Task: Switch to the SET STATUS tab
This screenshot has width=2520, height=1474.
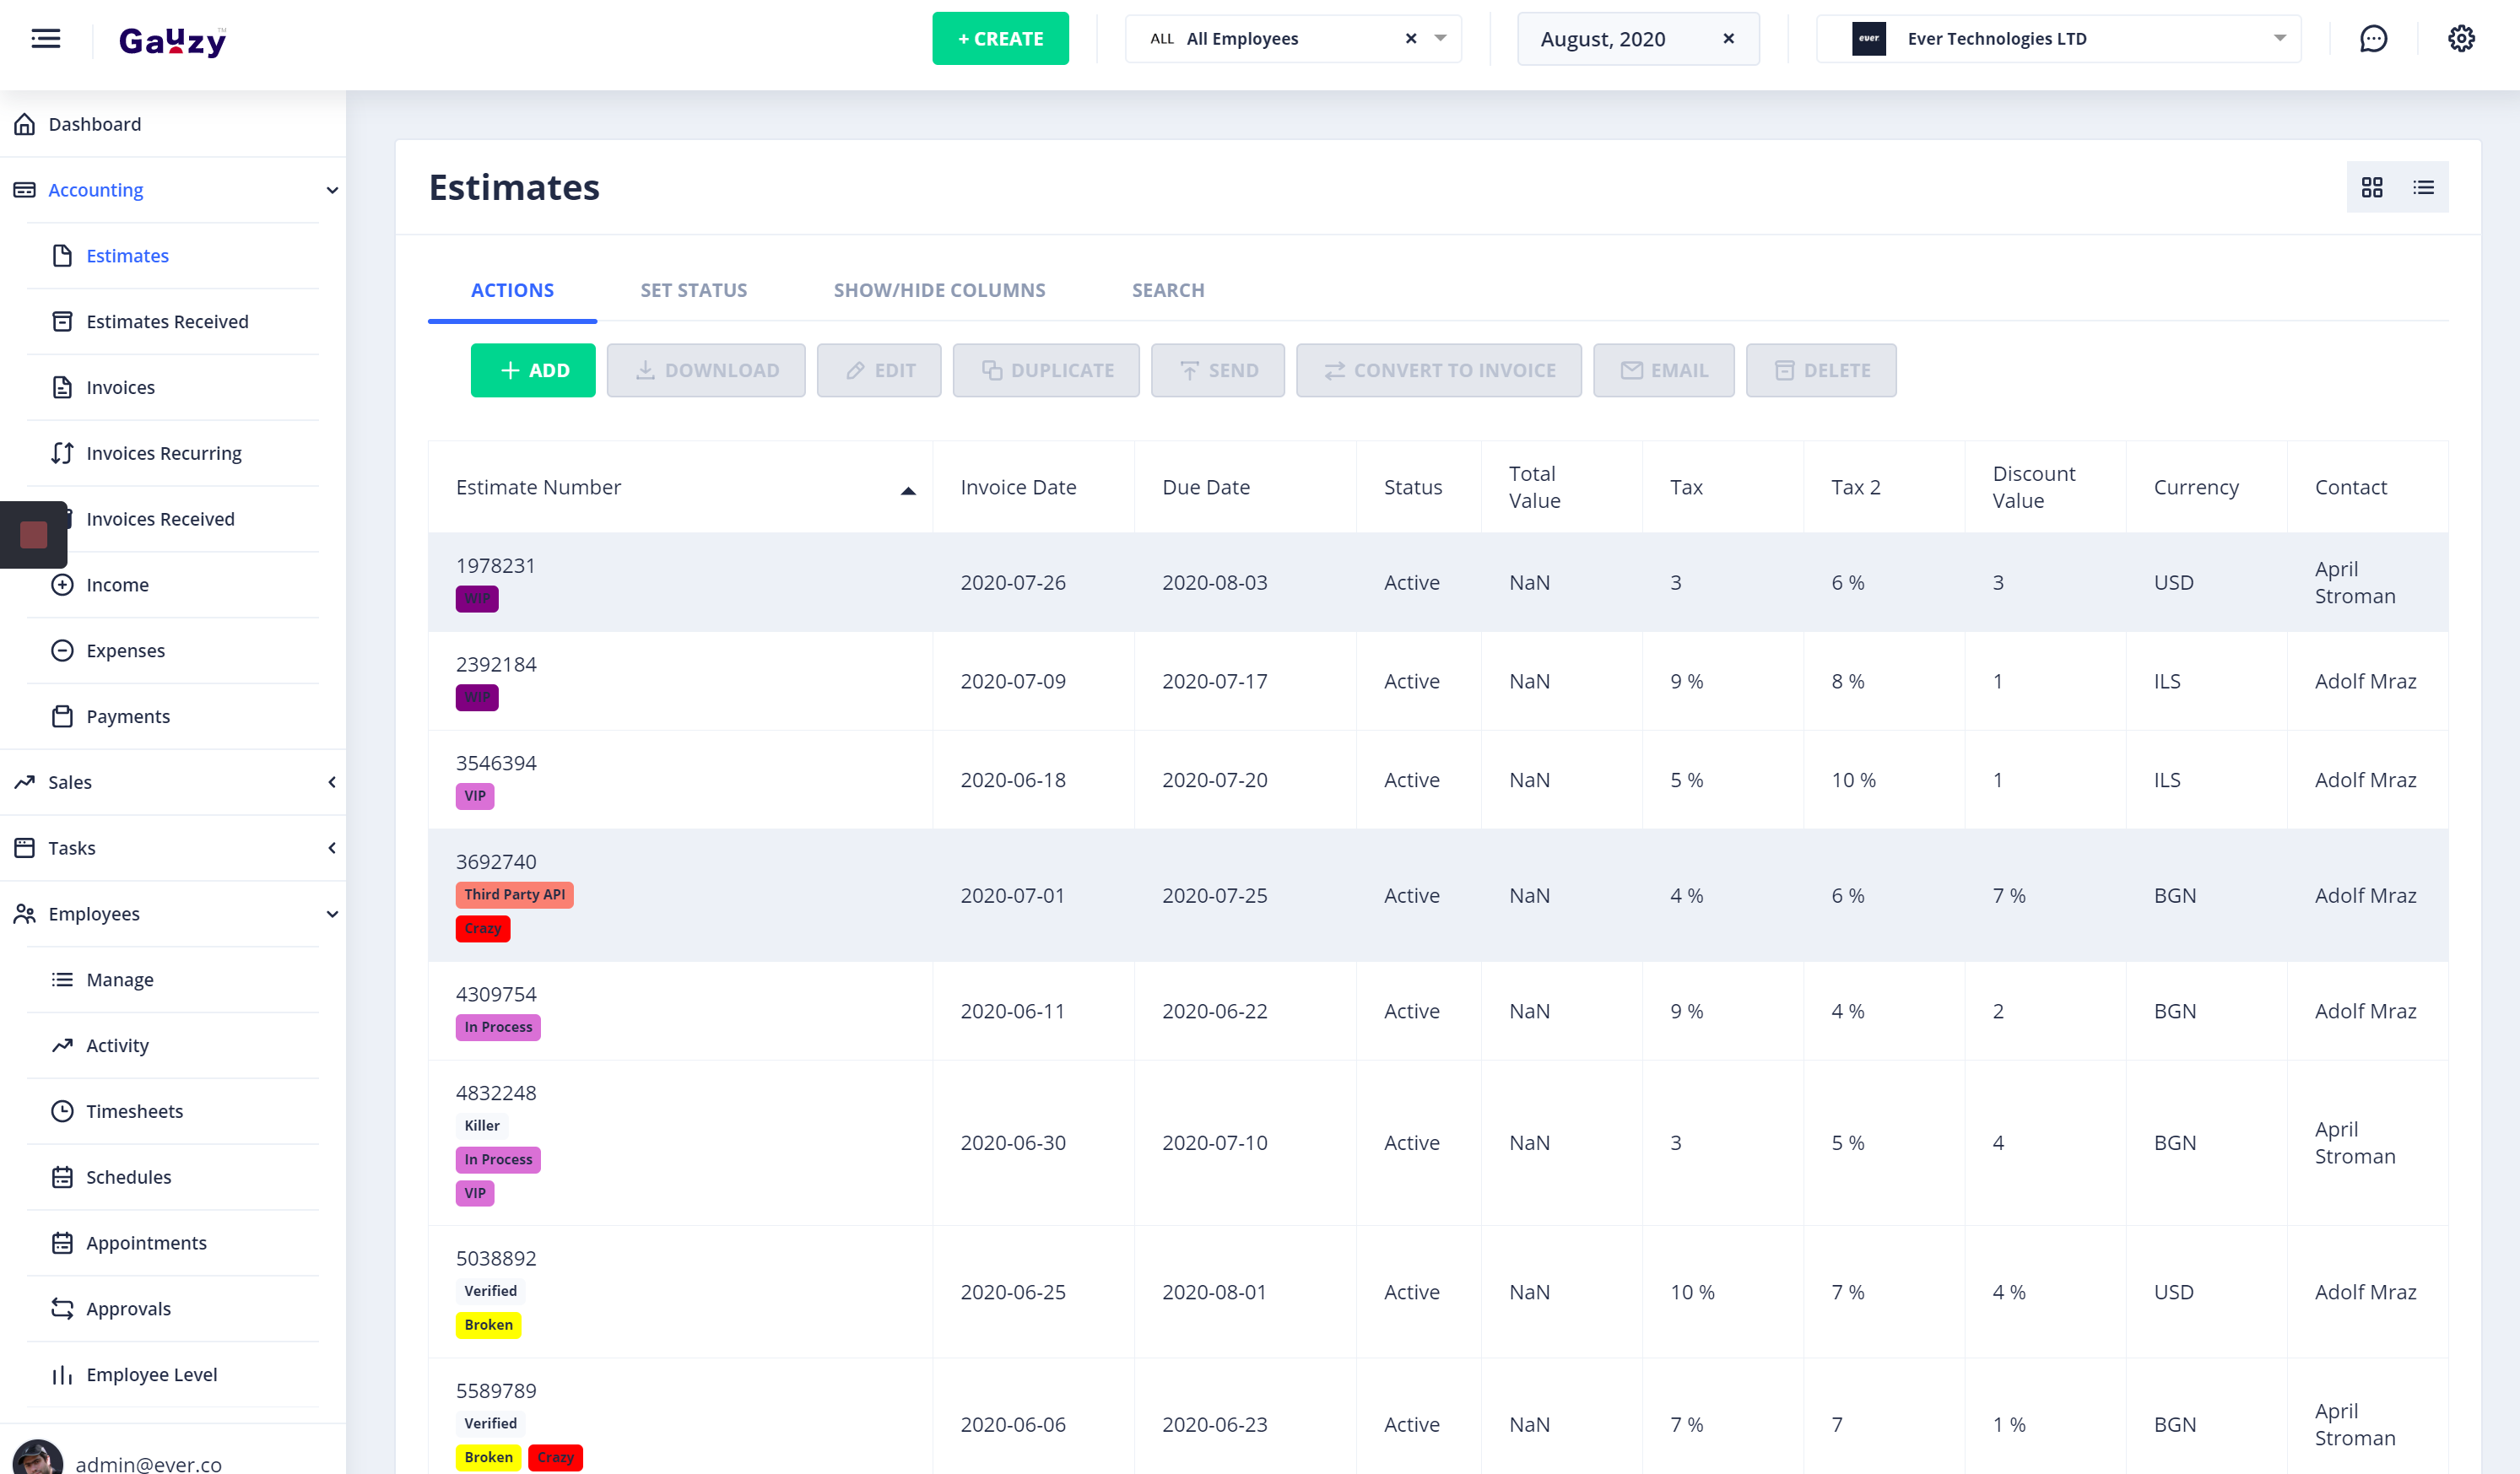Action: pyautogui.click(x=693, y=290)
